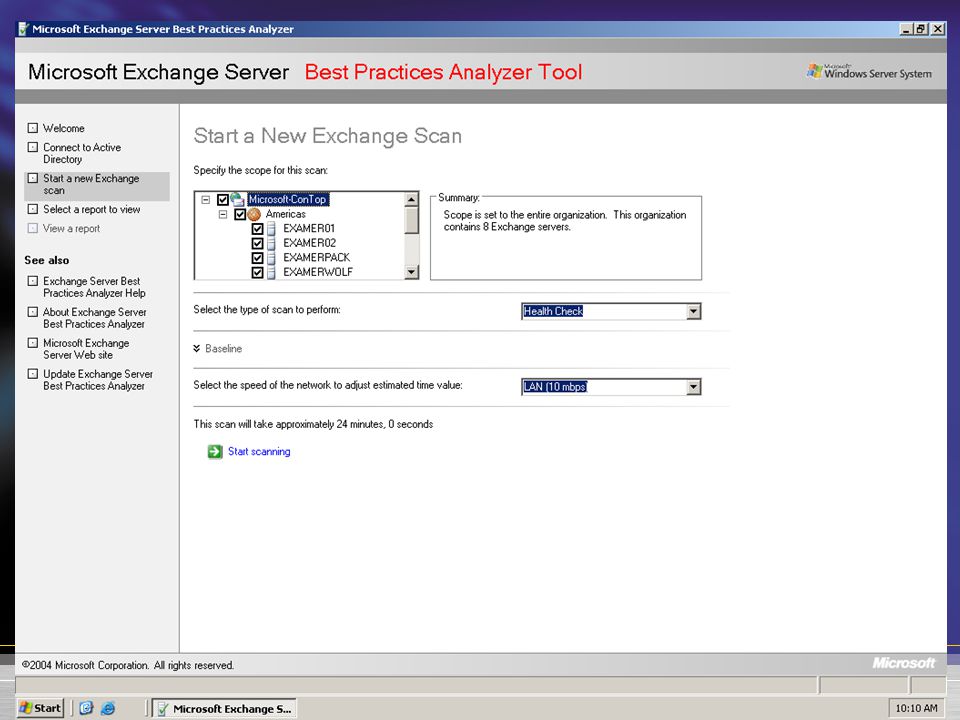
Task: Open the Windows Start menu
Action: pyautogui.click(x=40, y=708)
